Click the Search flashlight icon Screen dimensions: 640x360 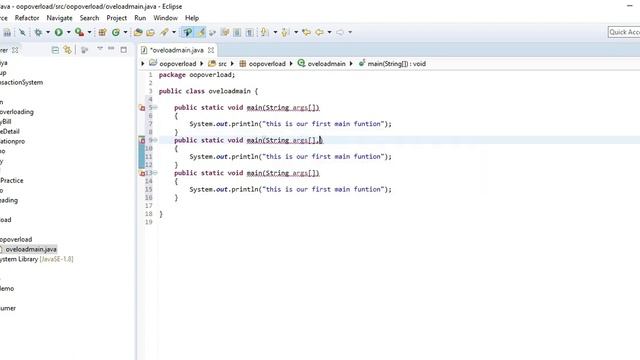click(164, 32)
